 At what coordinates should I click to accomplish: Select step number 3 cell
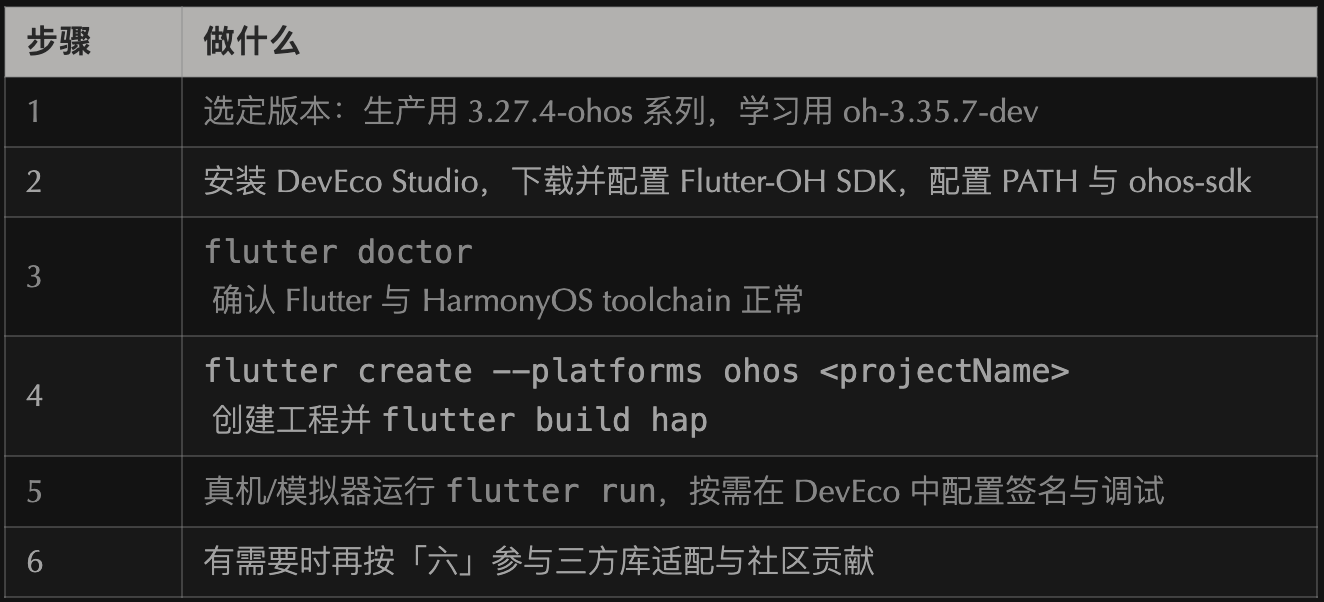[x=35, y=277]
